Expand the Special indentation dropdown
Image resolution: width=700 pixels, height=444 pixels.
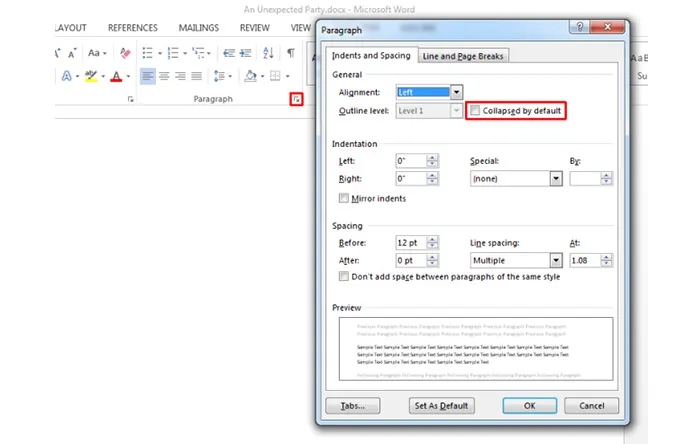[x=555, y=179]
